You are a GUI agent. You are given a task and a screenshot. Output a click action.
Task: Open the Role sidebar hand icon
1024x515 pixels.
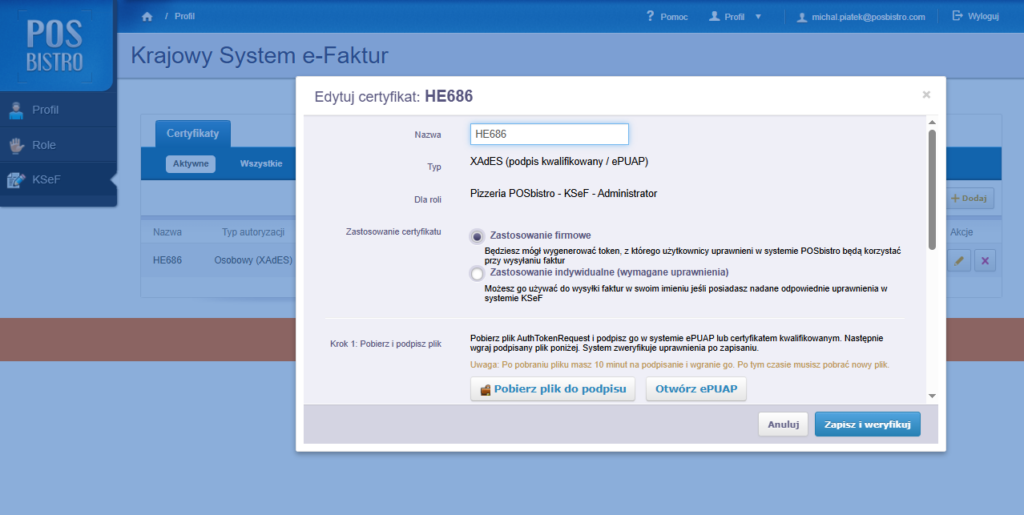coord(16,145)
